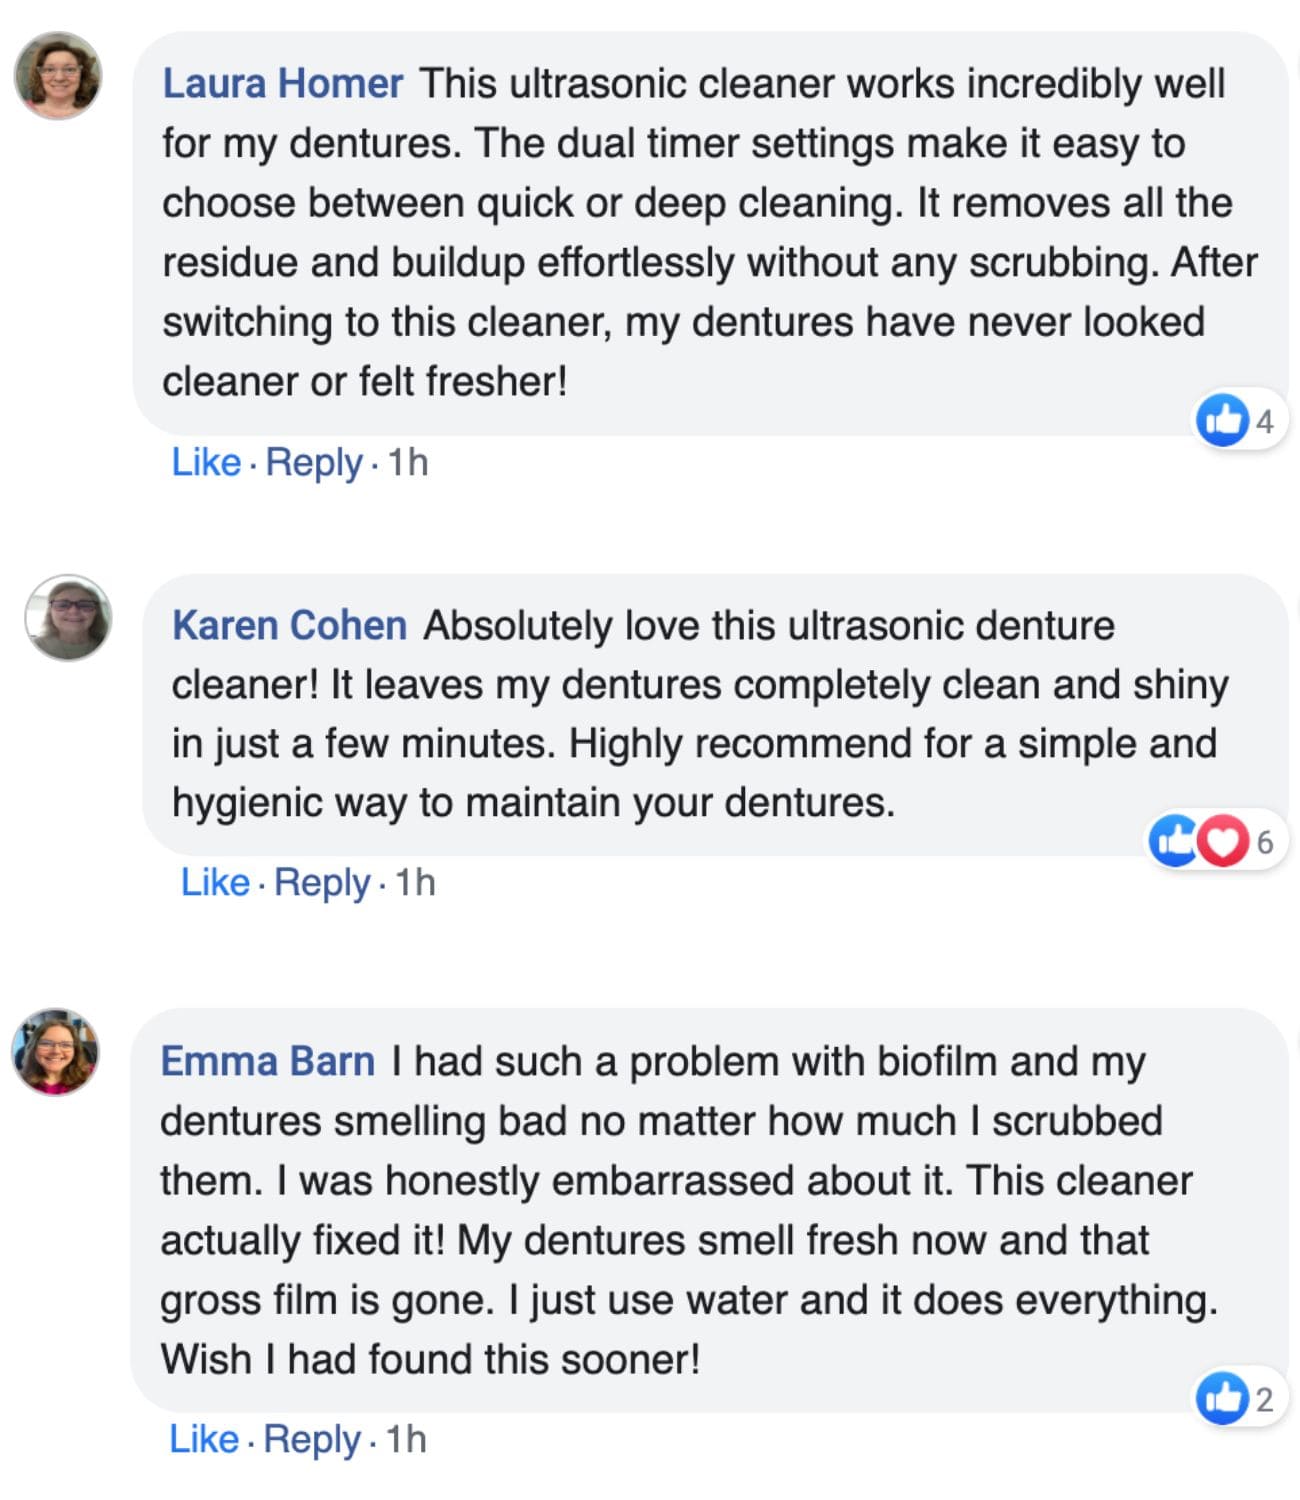Click Emma Barn's profile picture

click(56, 1051)
